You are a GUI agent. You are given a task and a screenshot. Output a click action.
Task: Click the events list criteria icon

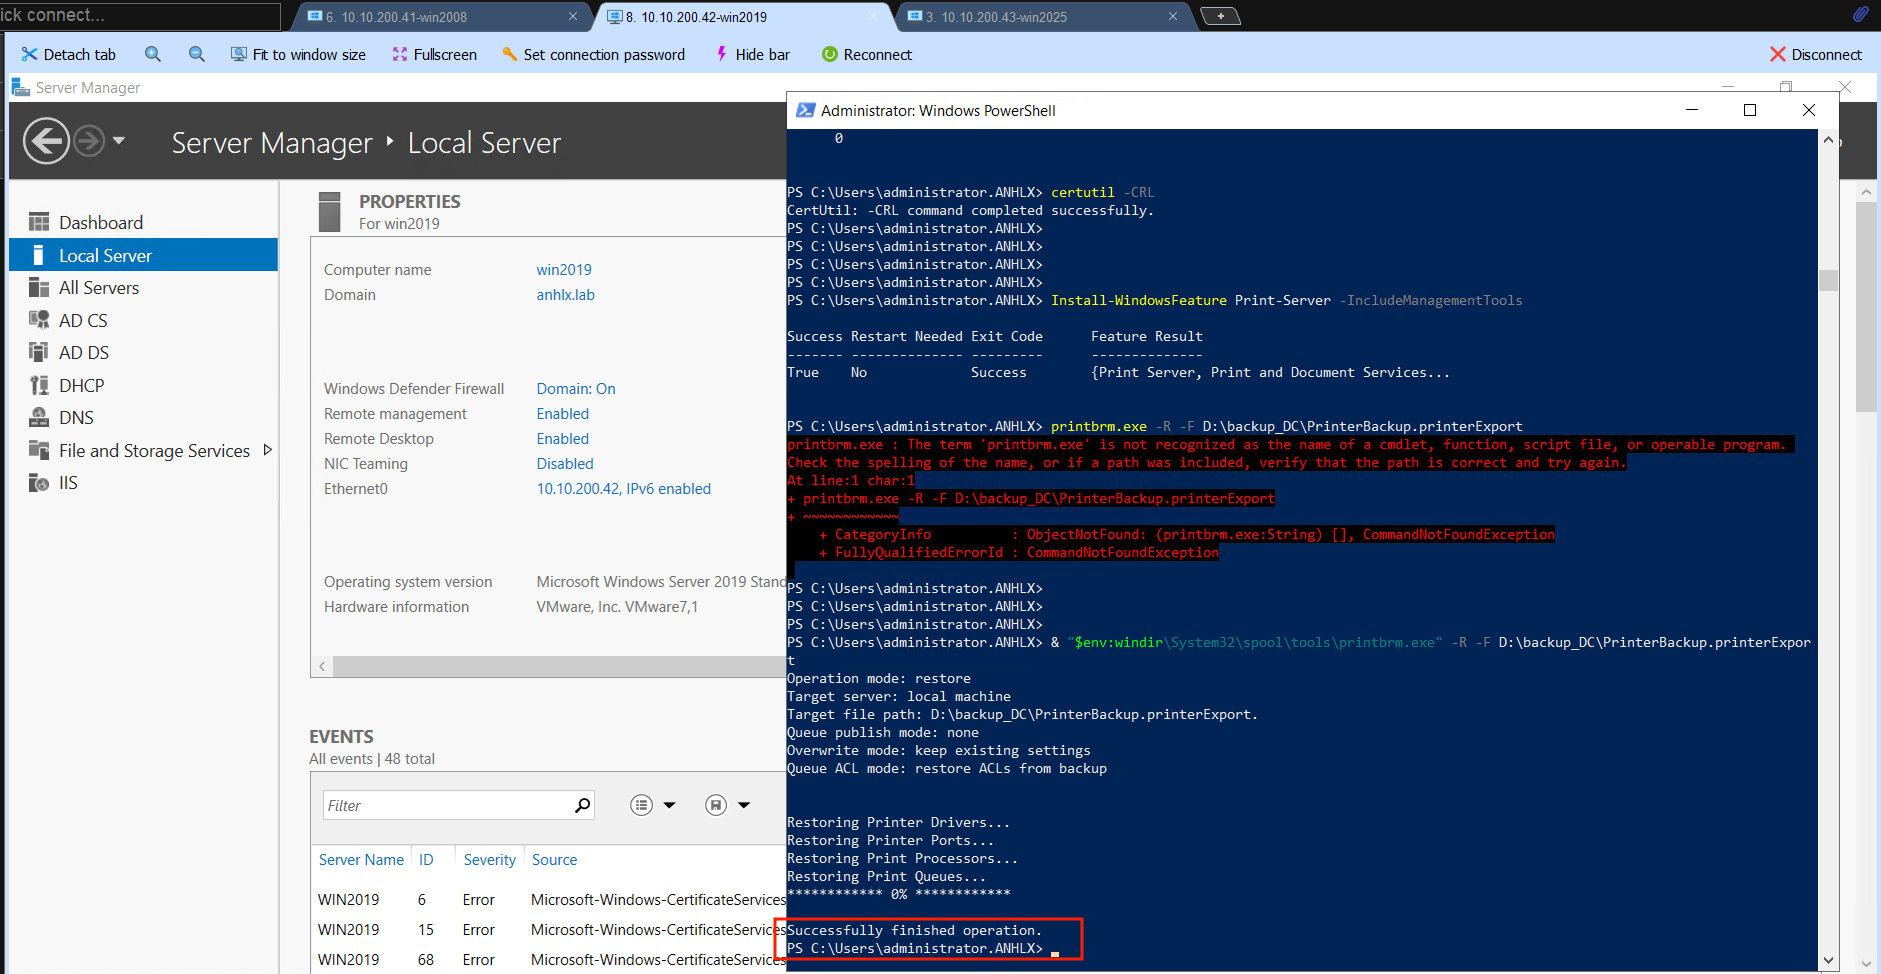pyautogui.click(x=642, y=805)
